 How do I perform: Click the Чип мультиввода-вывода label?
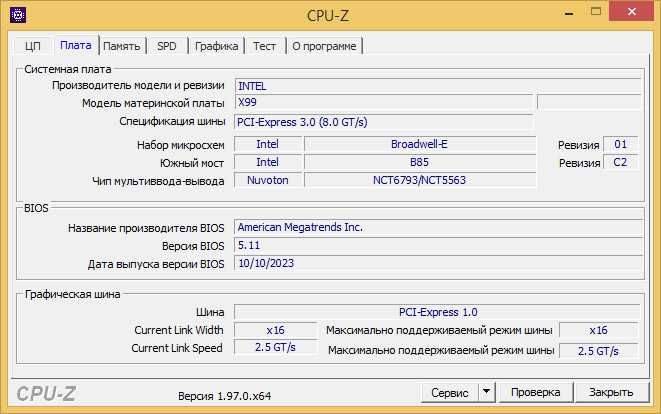tap(158, 181)
